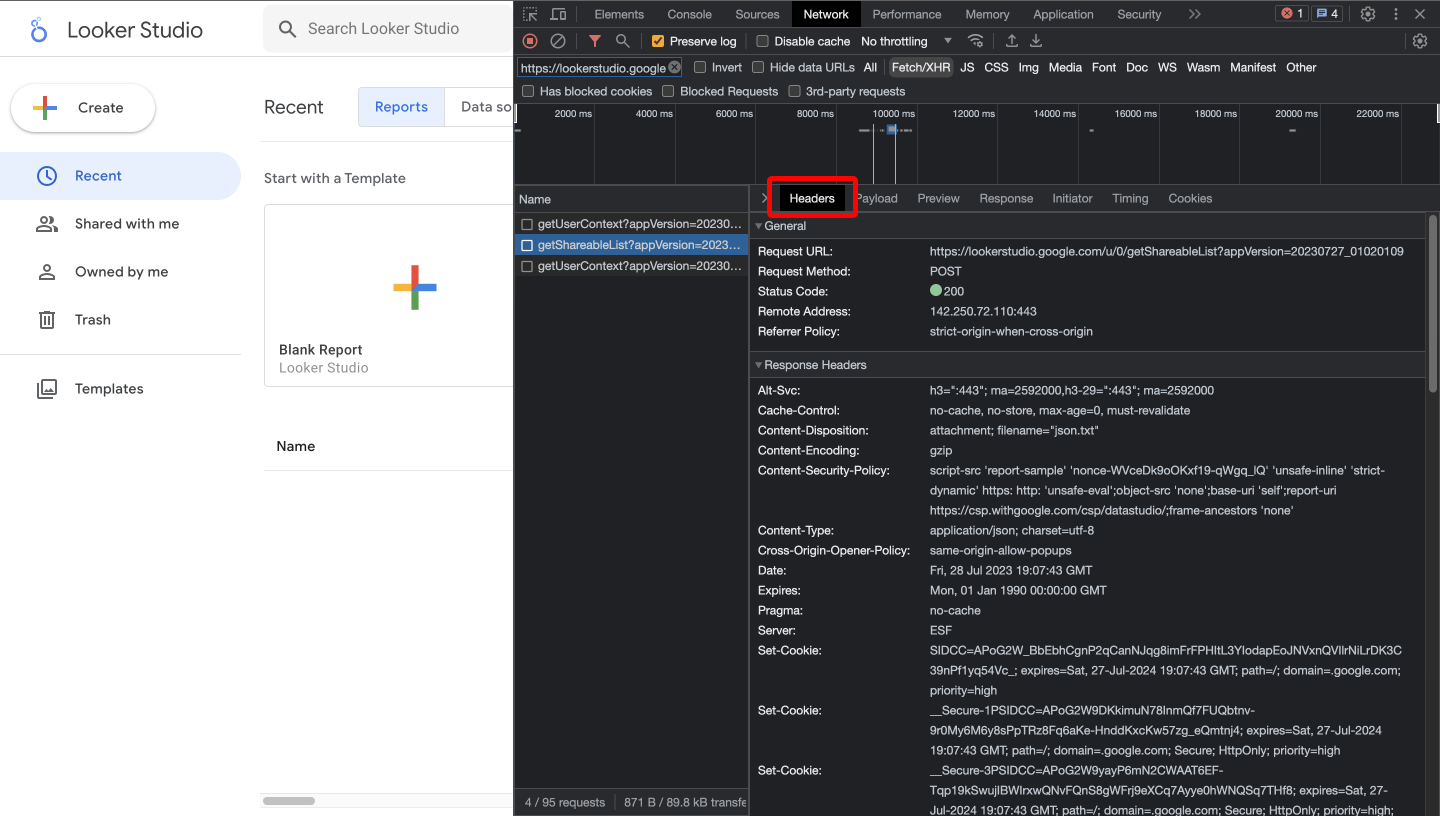Open the network search magnifier icon

tap(623, 41)
